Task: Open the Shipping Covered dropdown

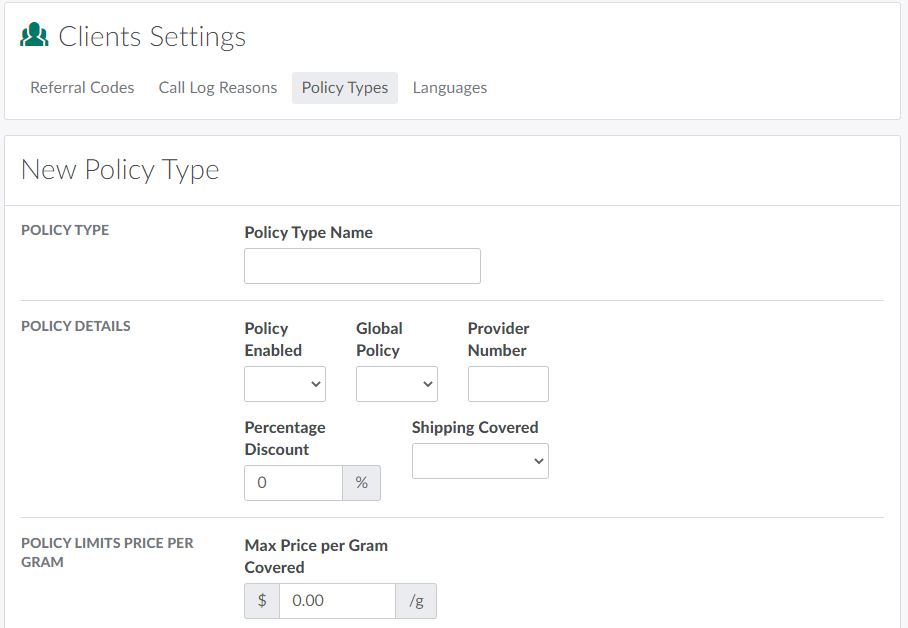Action: point(480,461)
